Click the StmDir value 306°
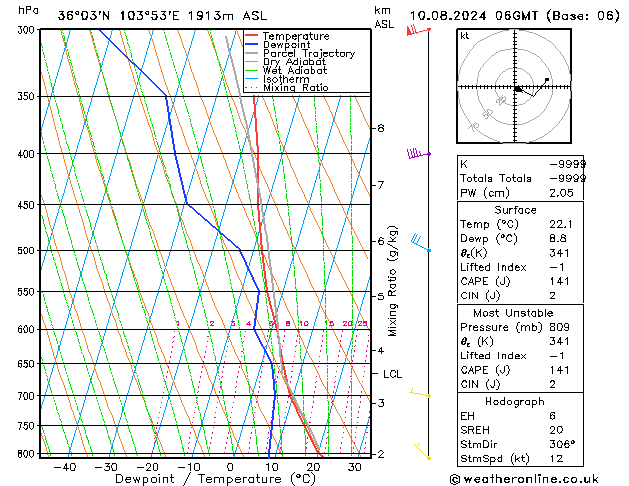The width and height of the screenshot is (629, 486). (x=562, y=444)
